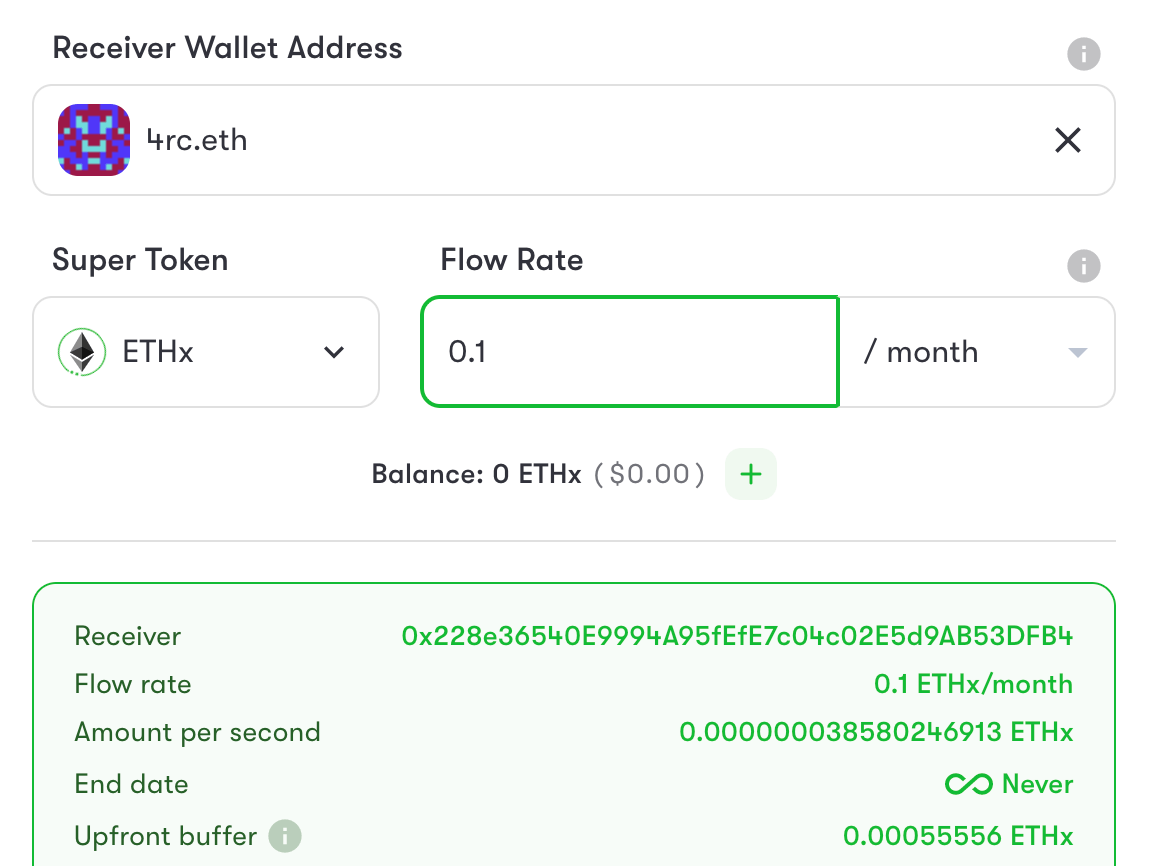Click the green plus wrap balance button
1154x866 pixels.
751,474
